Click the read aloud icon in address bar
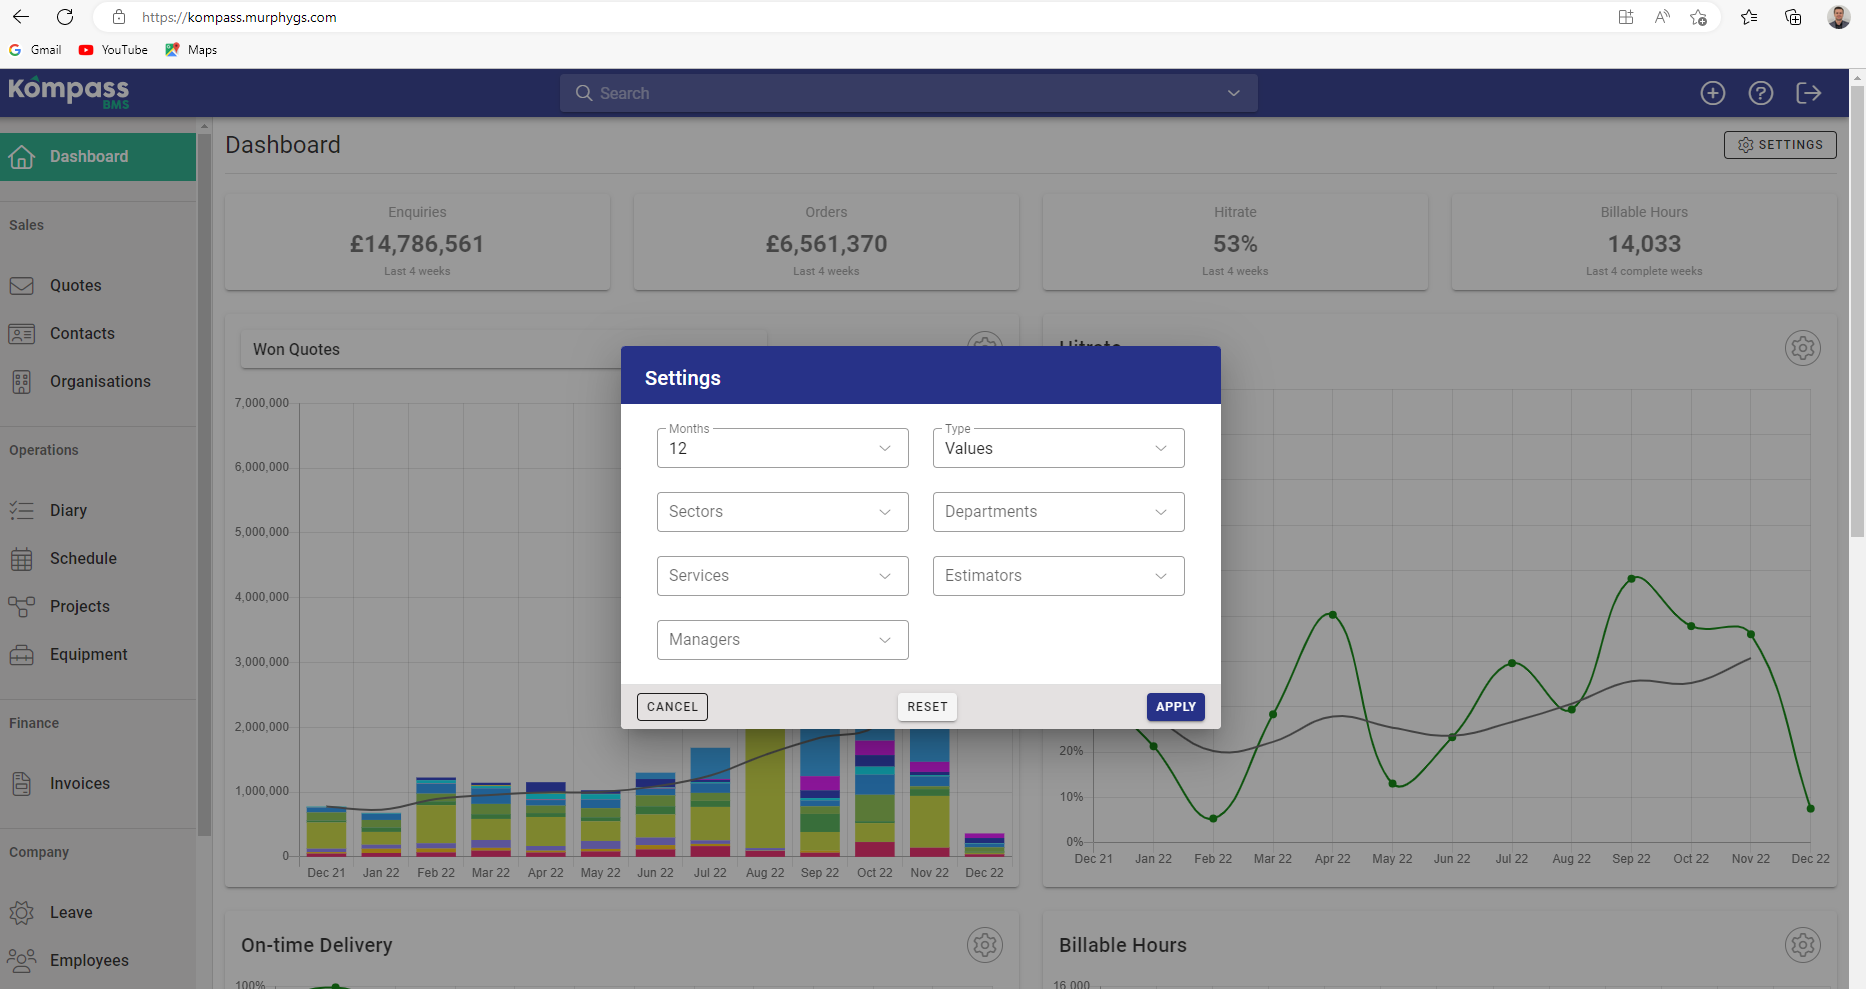 [1662, 17]
